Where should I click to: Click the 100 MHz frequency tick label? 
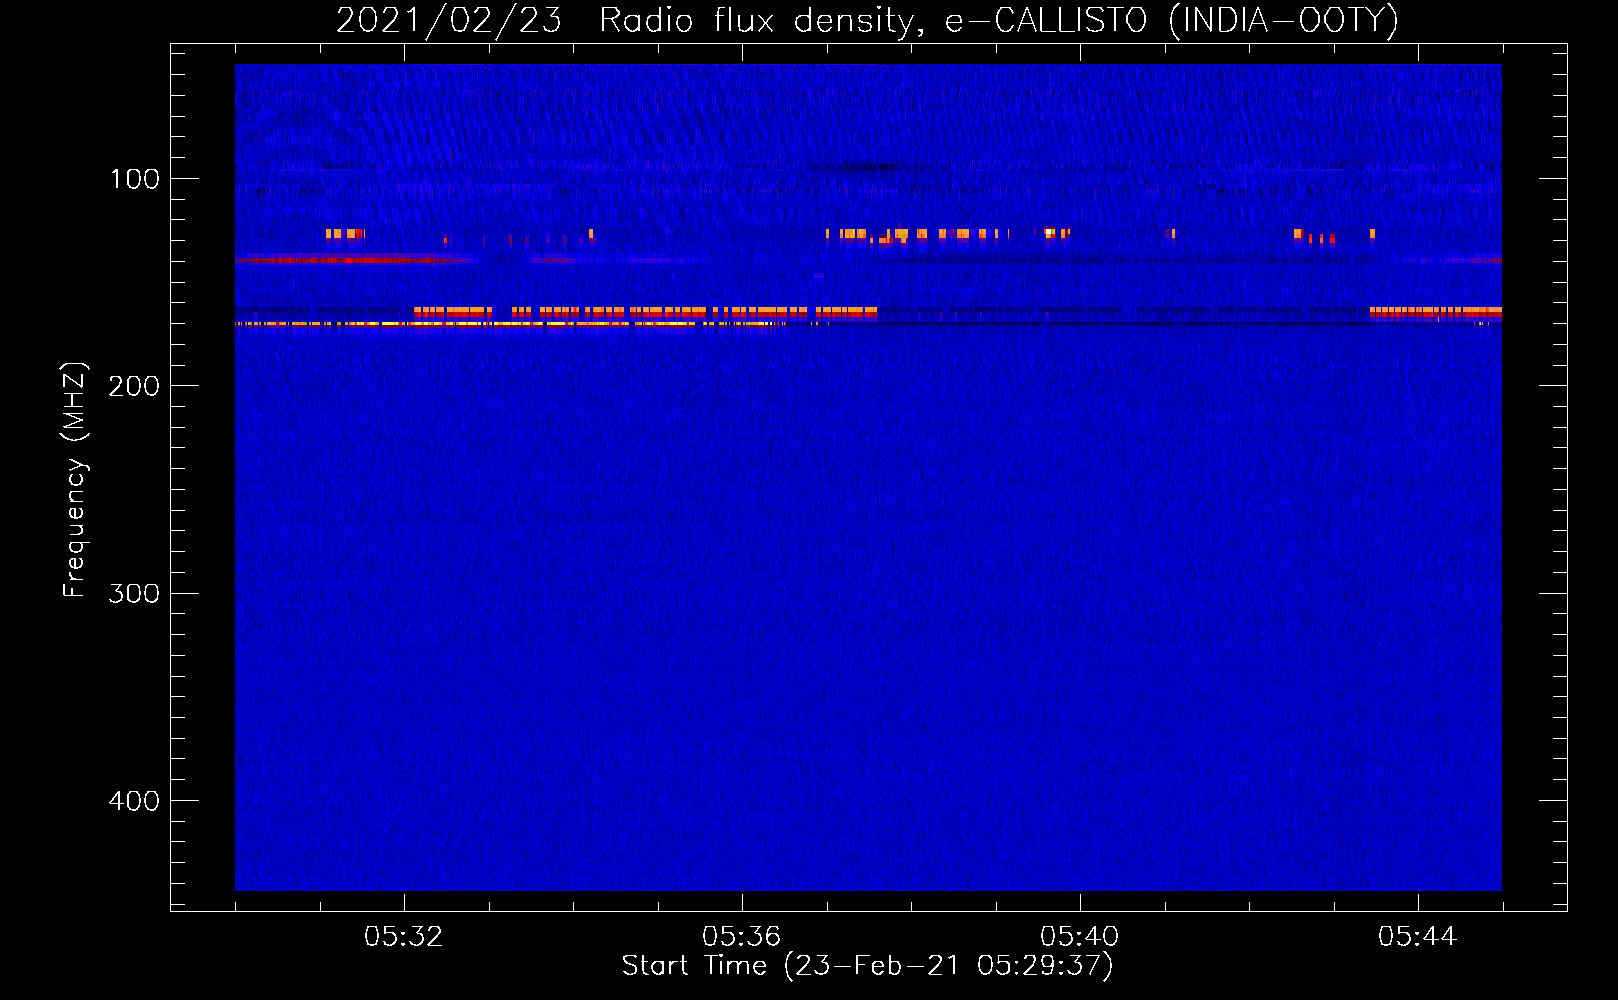pos(135,179)
